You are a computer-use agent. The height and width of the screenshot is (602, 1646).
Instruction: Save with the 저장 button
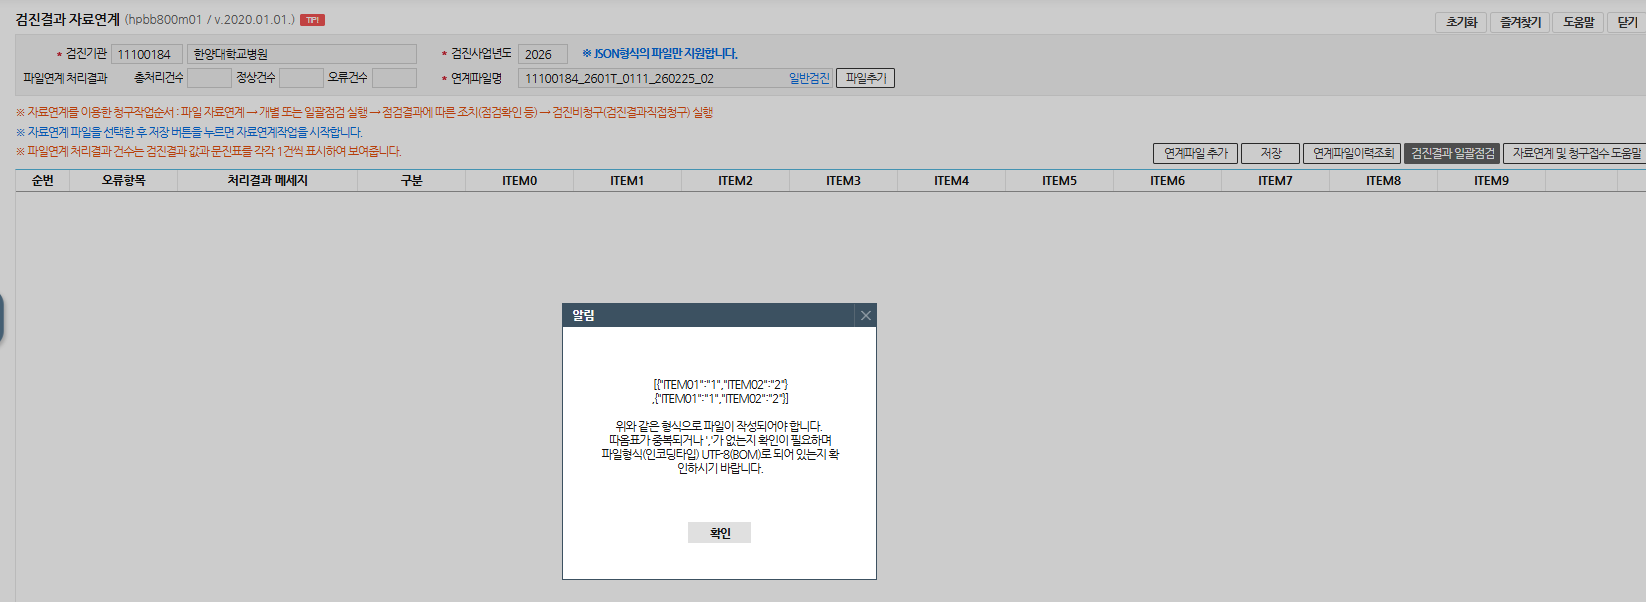(x=1270, y=153)
